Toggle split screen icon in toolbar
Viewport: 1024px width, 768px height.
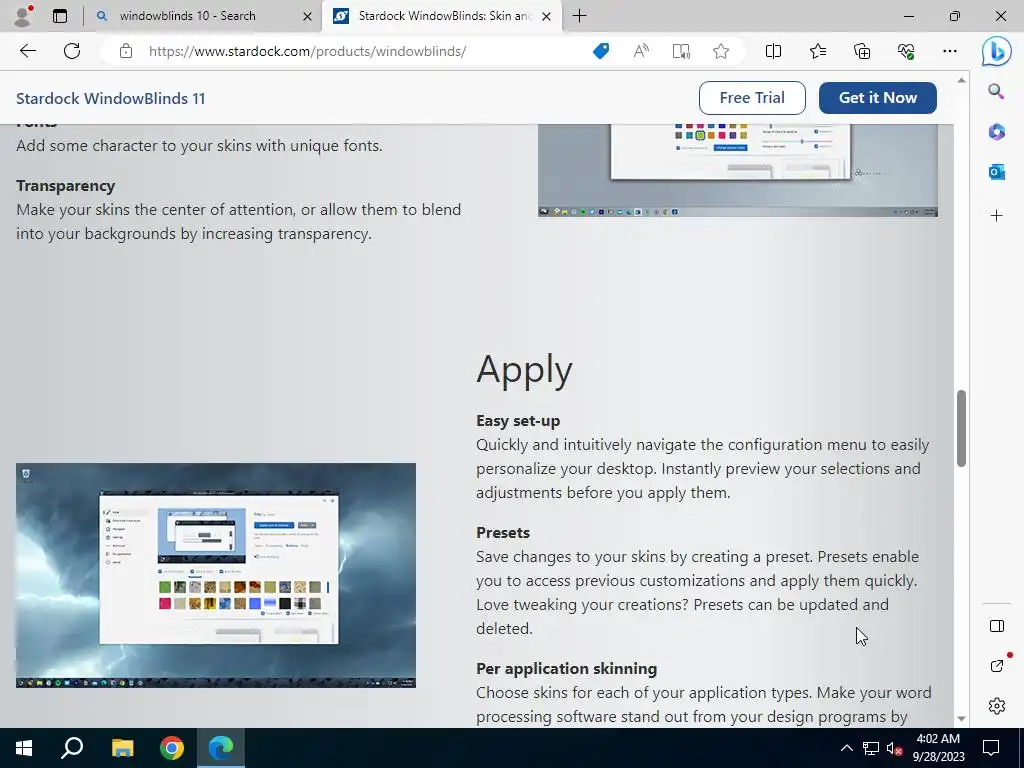pos(773,51)
